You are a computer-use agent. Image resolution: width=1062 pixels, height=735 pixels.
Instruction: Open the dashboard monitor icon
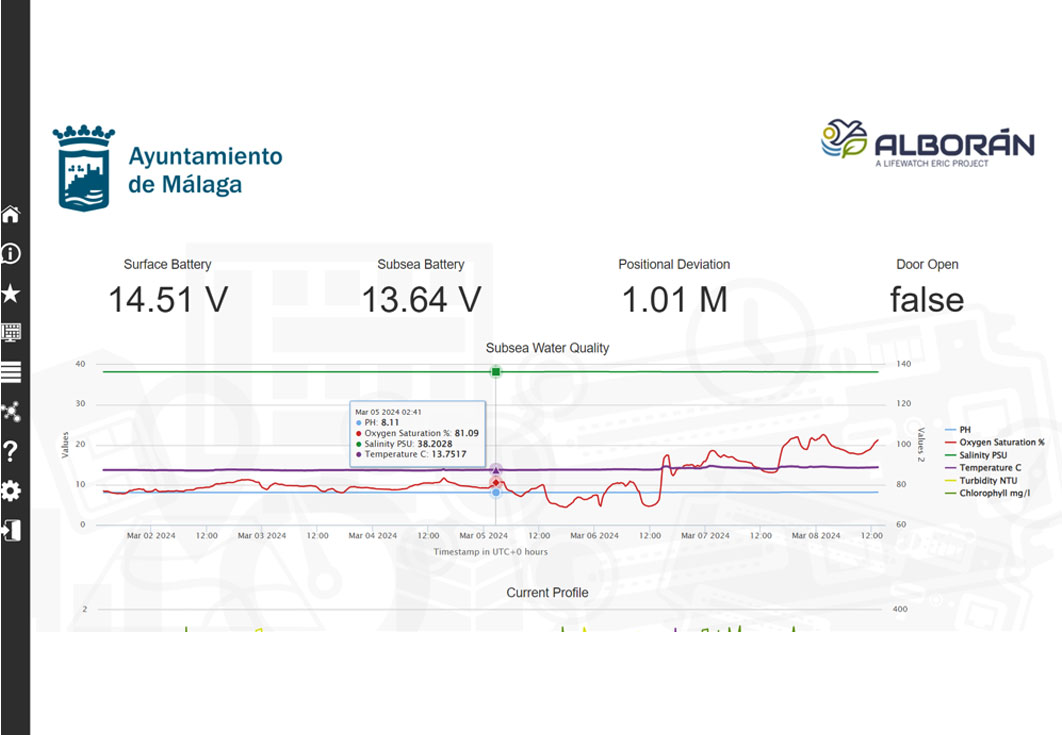click(x=11, y=333)
